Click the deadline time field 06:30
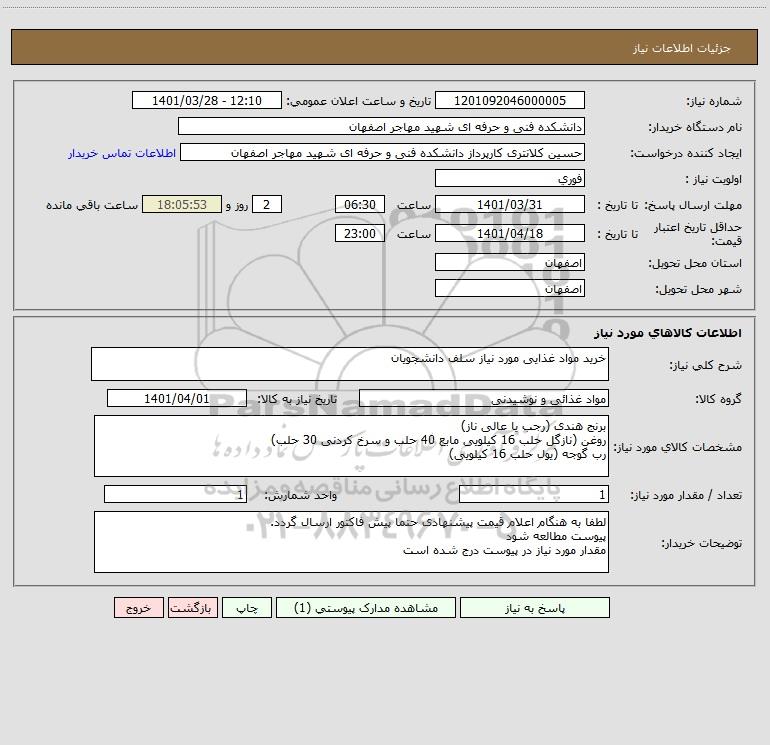770x745 pixels. tap(360, 204)
